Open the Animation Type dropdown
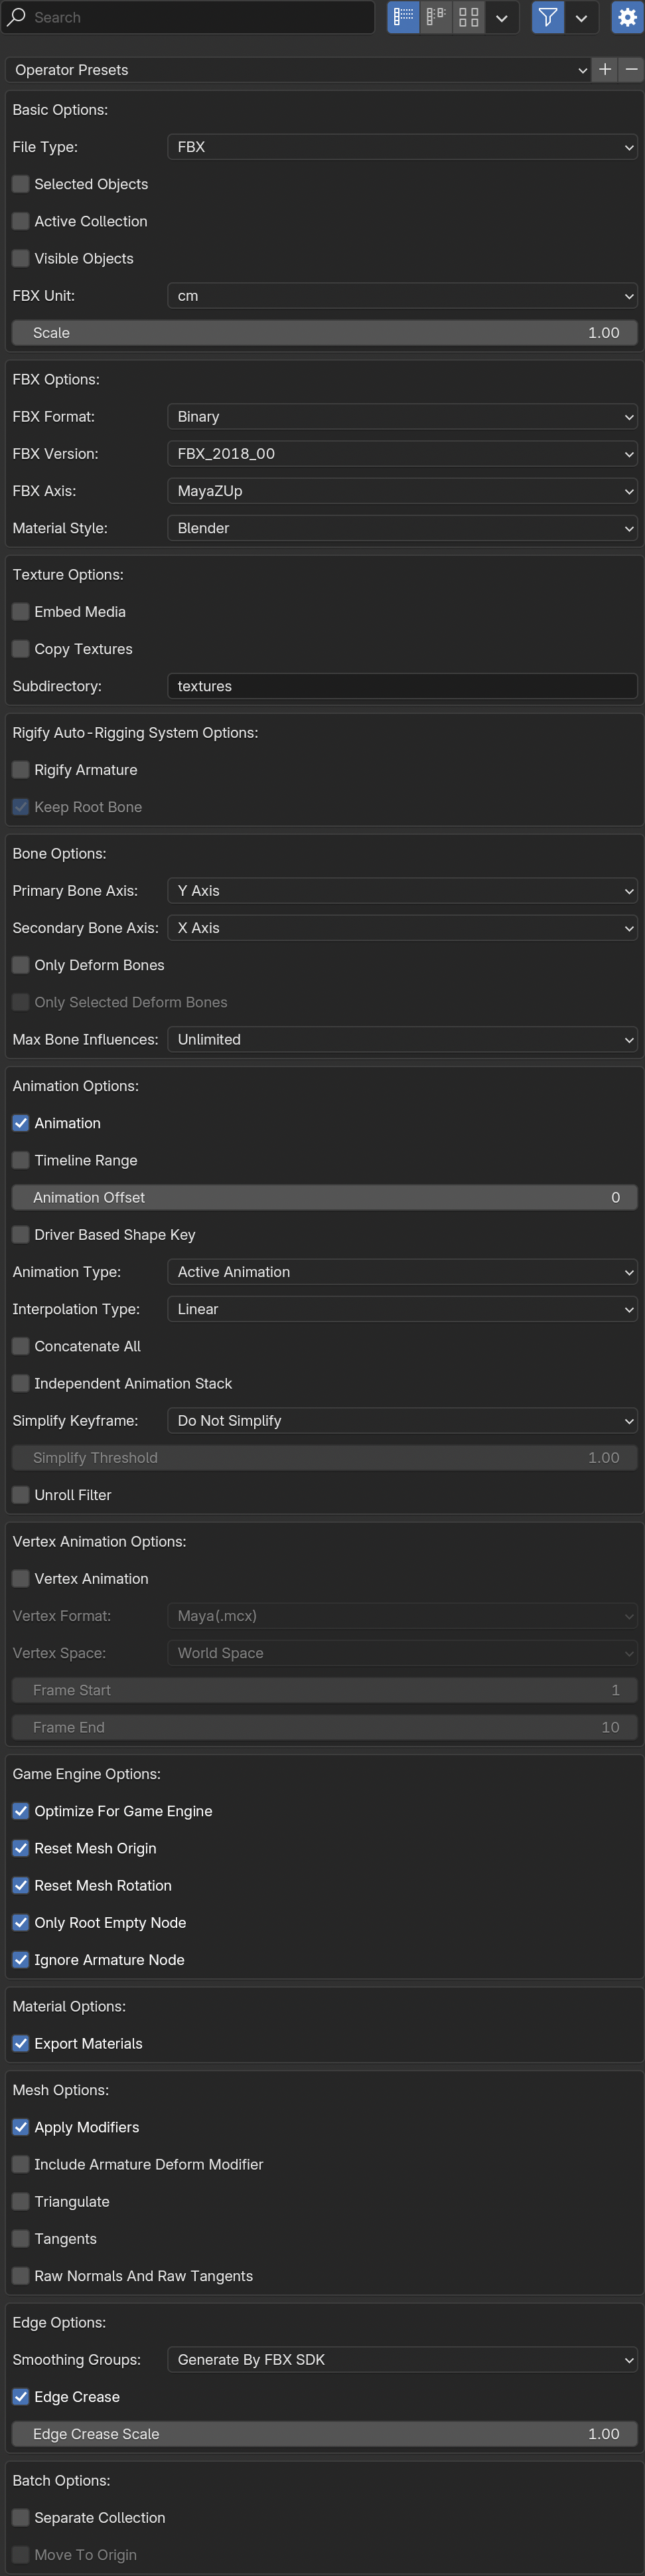The height and width of the screenshot is (2576, 645). (x=402, y=1272)
